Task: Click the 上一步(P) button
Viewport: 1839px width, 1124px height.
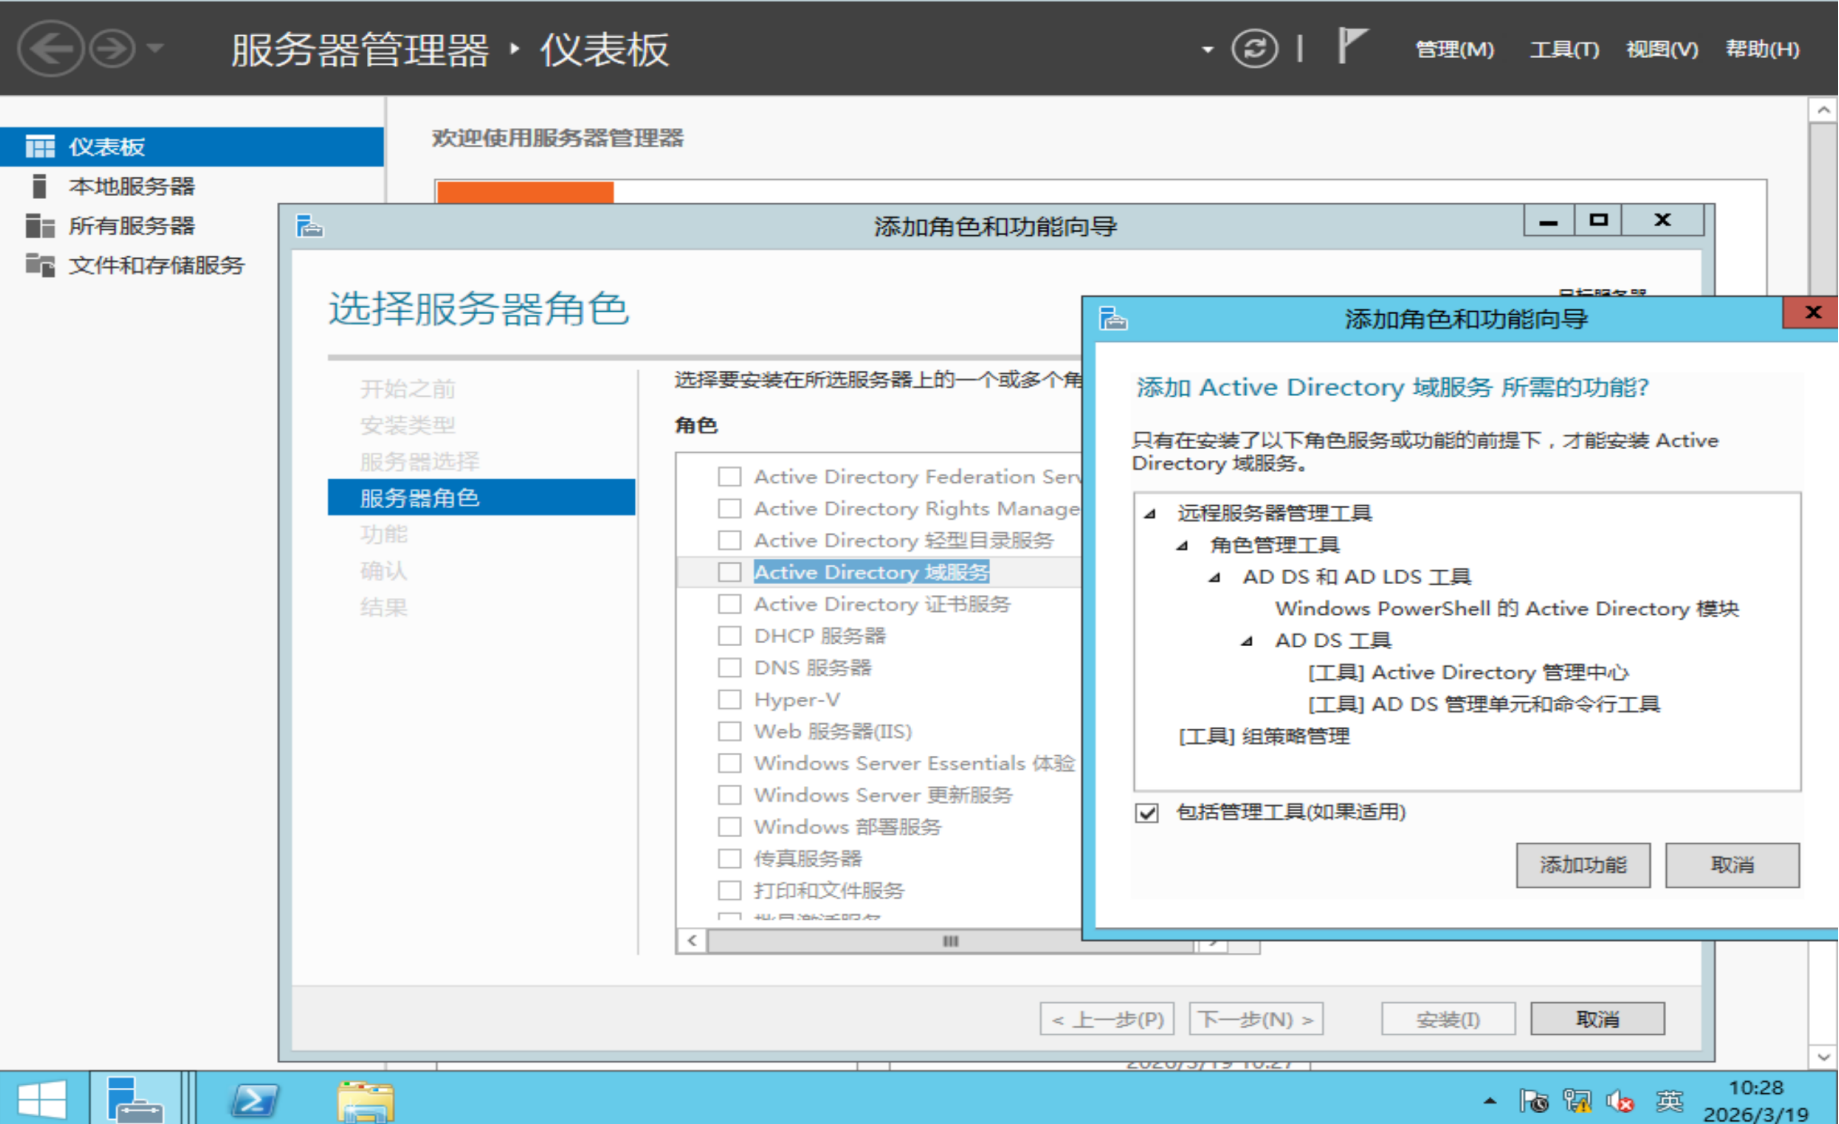Action: click(x=1107, y=1019)
